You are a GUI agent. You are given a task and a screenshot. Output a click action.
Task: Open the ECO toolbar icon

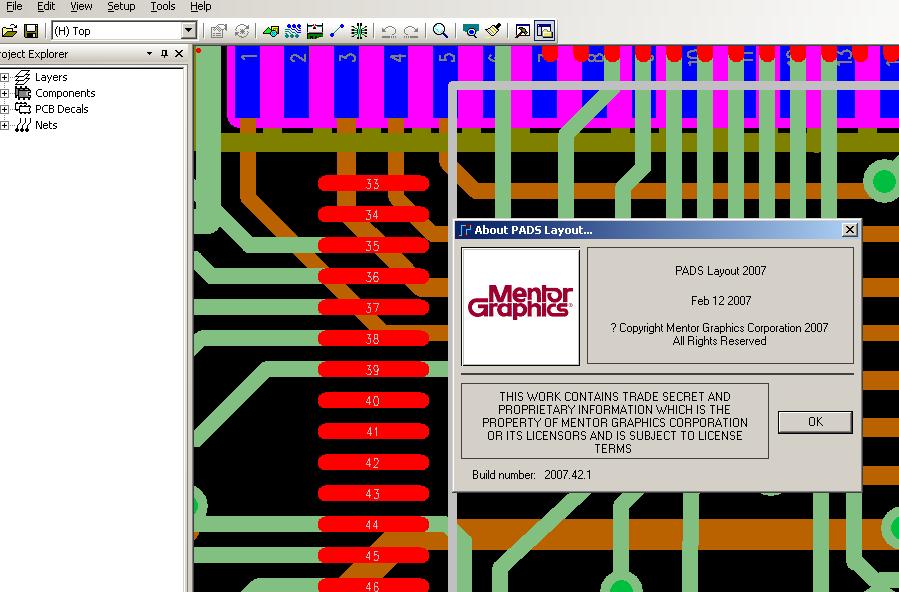click(x=337, y=30)
